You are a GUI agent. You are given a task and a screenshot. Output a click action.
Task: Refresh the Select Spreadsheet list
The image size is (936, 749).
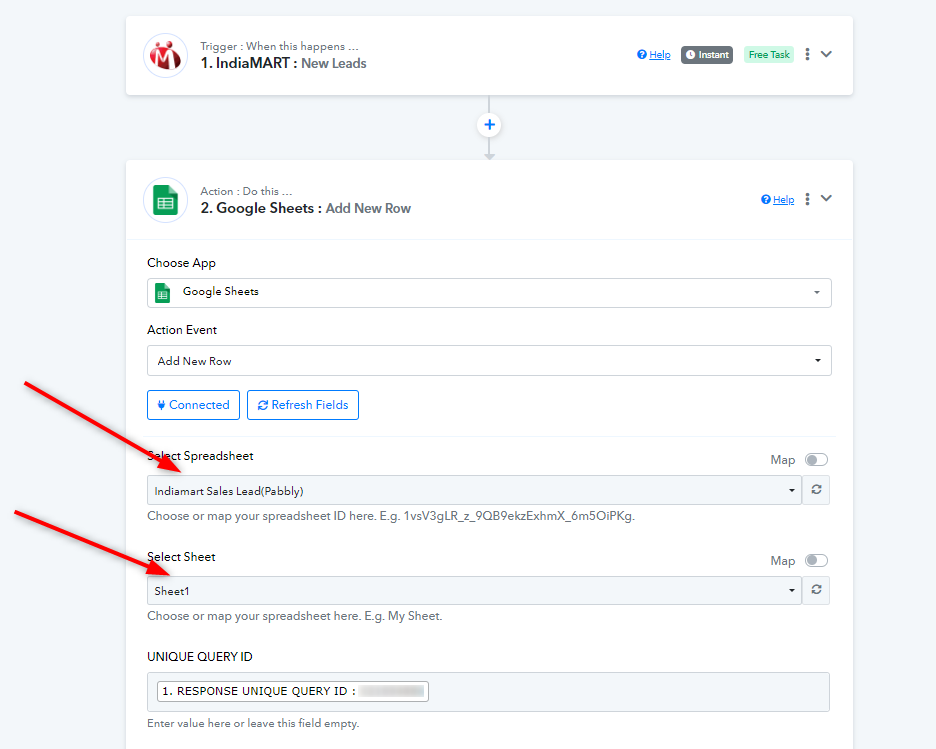816,490
